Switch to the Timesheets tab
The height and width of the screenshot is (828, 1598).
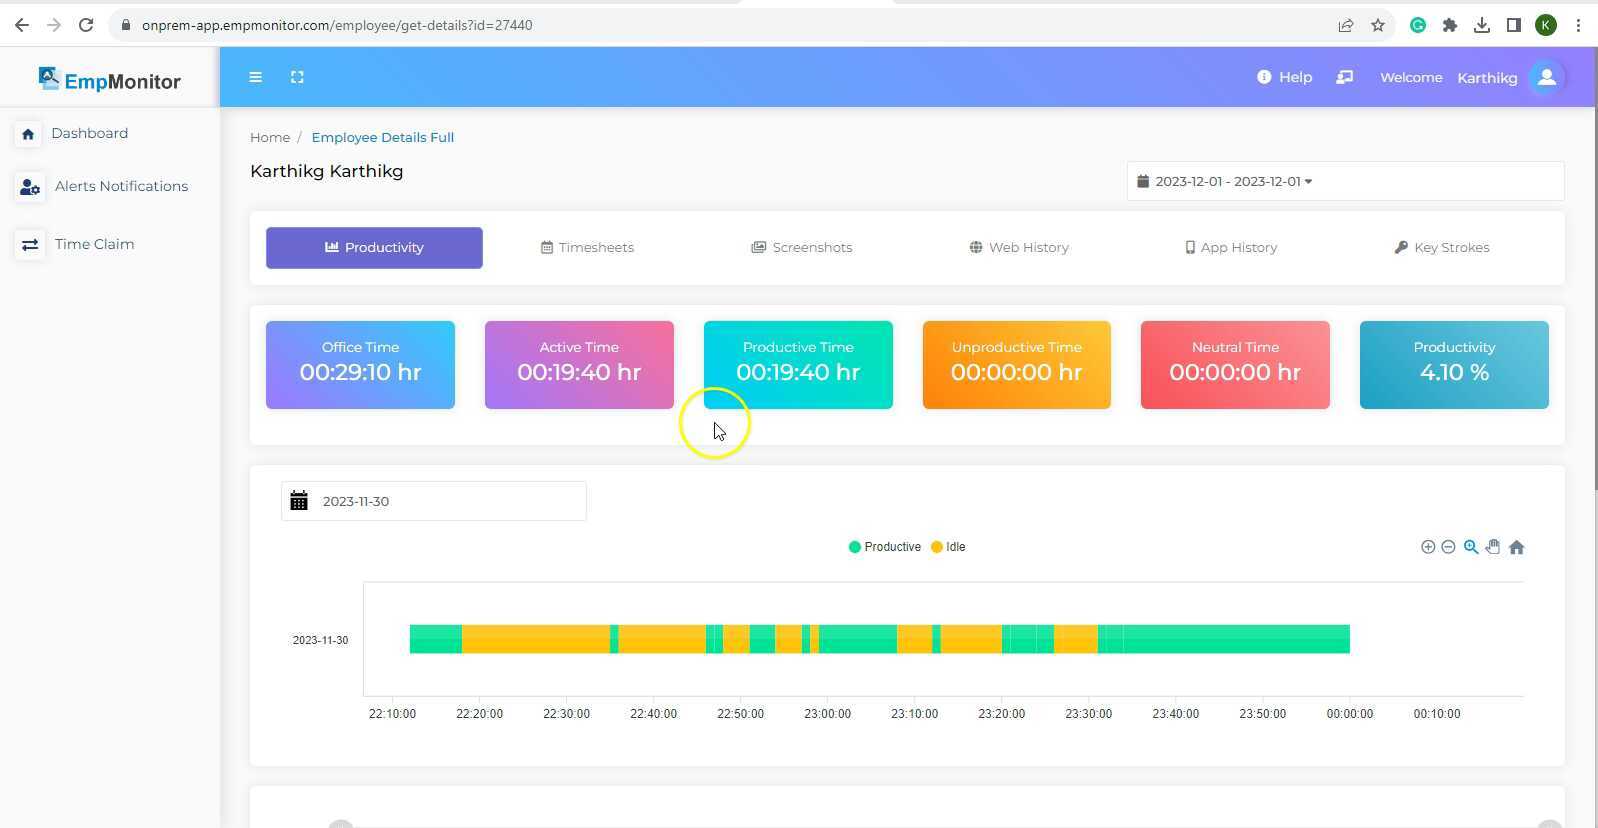pyautogui.click(x=588, y=248)
